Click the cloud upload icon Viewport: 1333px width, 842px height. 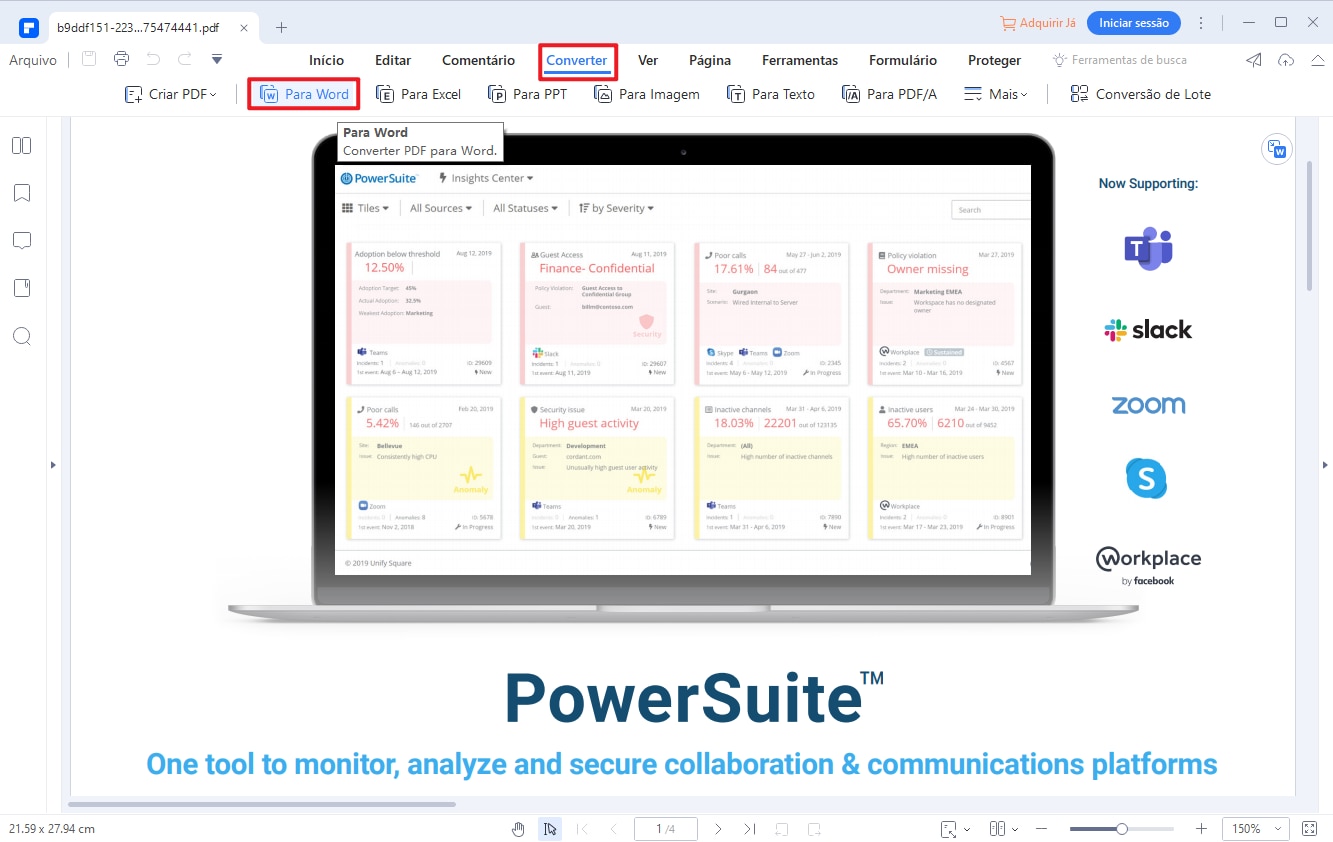coord(1286,60)
